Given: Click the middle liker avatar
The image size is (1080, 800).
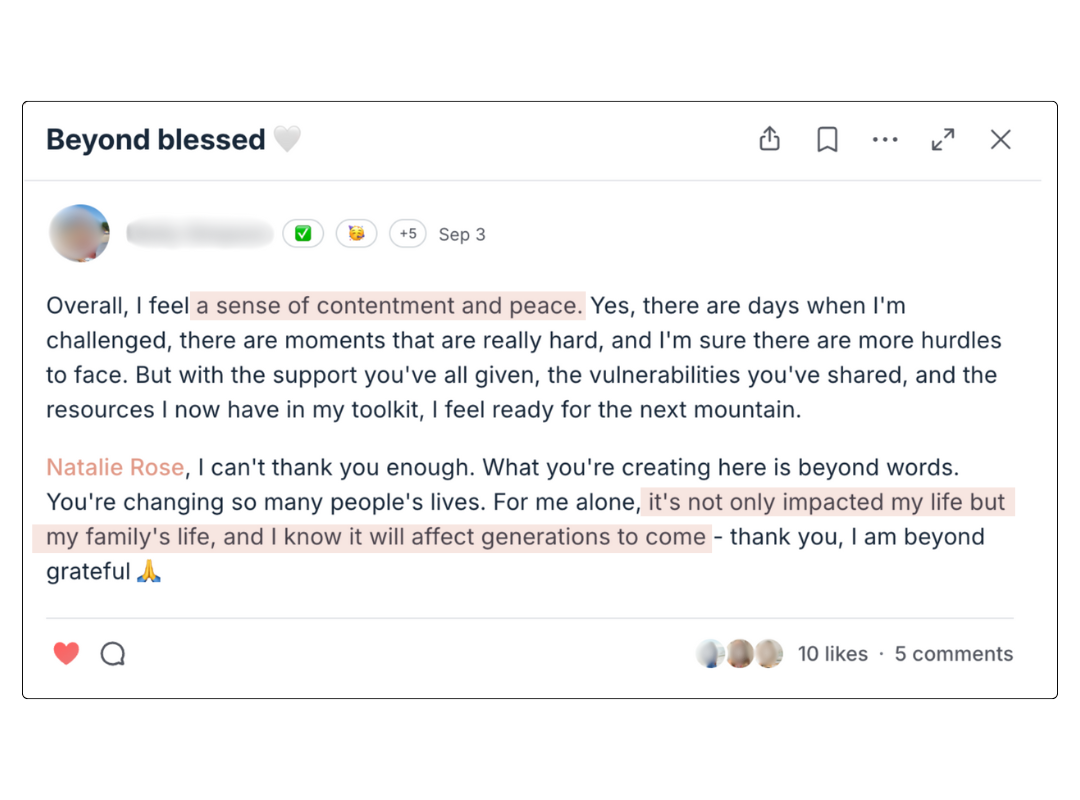Looking at the screenshot, I should coord(739,654).
